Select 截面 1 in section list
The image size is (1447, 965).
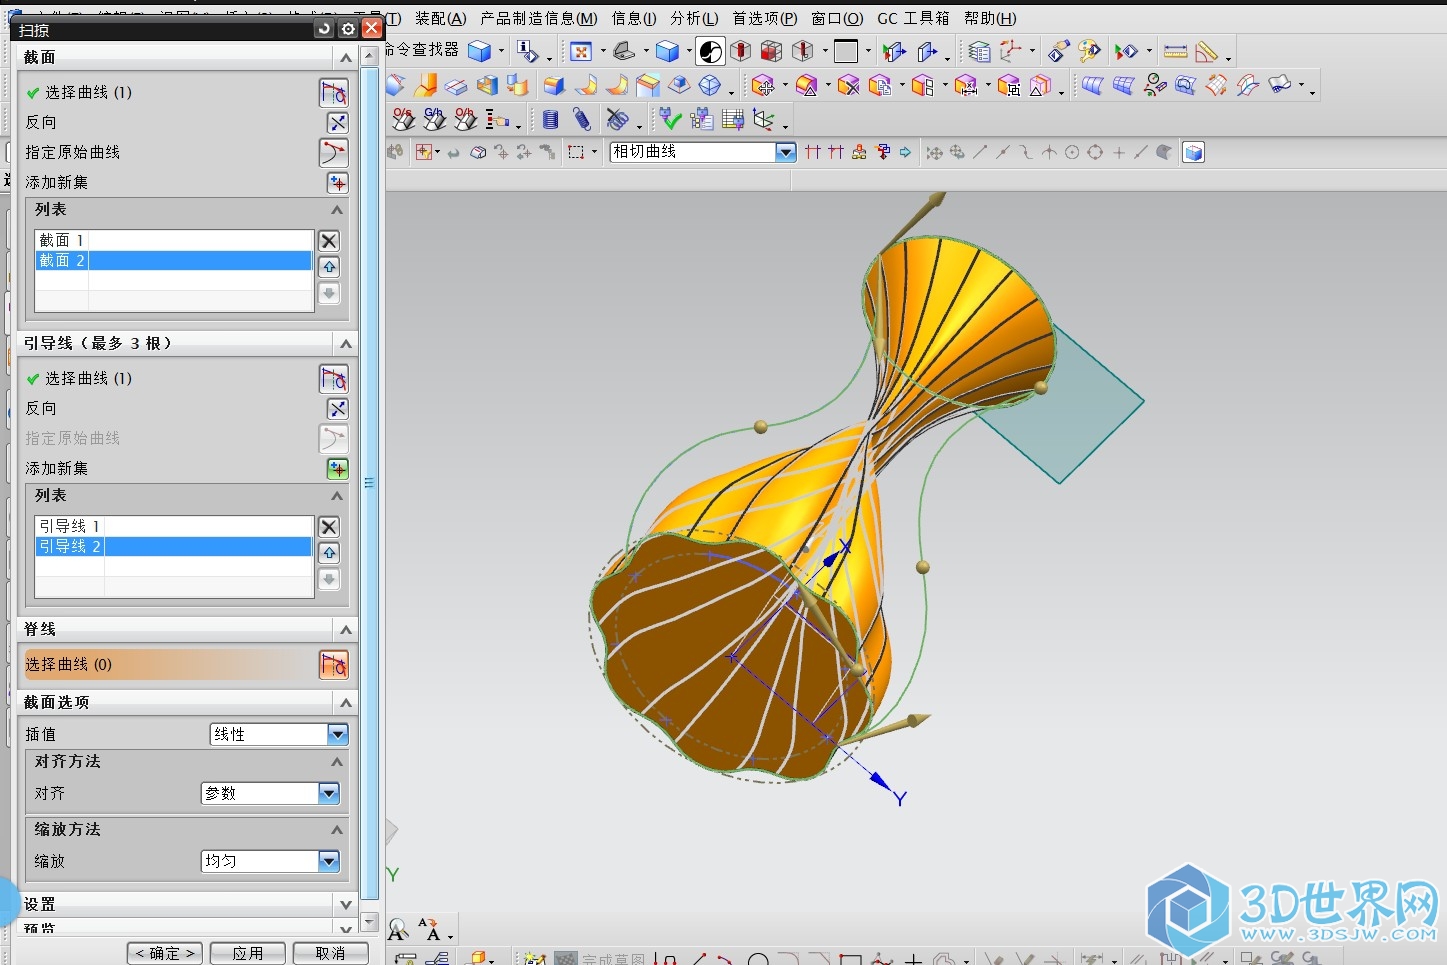[174, 240]
